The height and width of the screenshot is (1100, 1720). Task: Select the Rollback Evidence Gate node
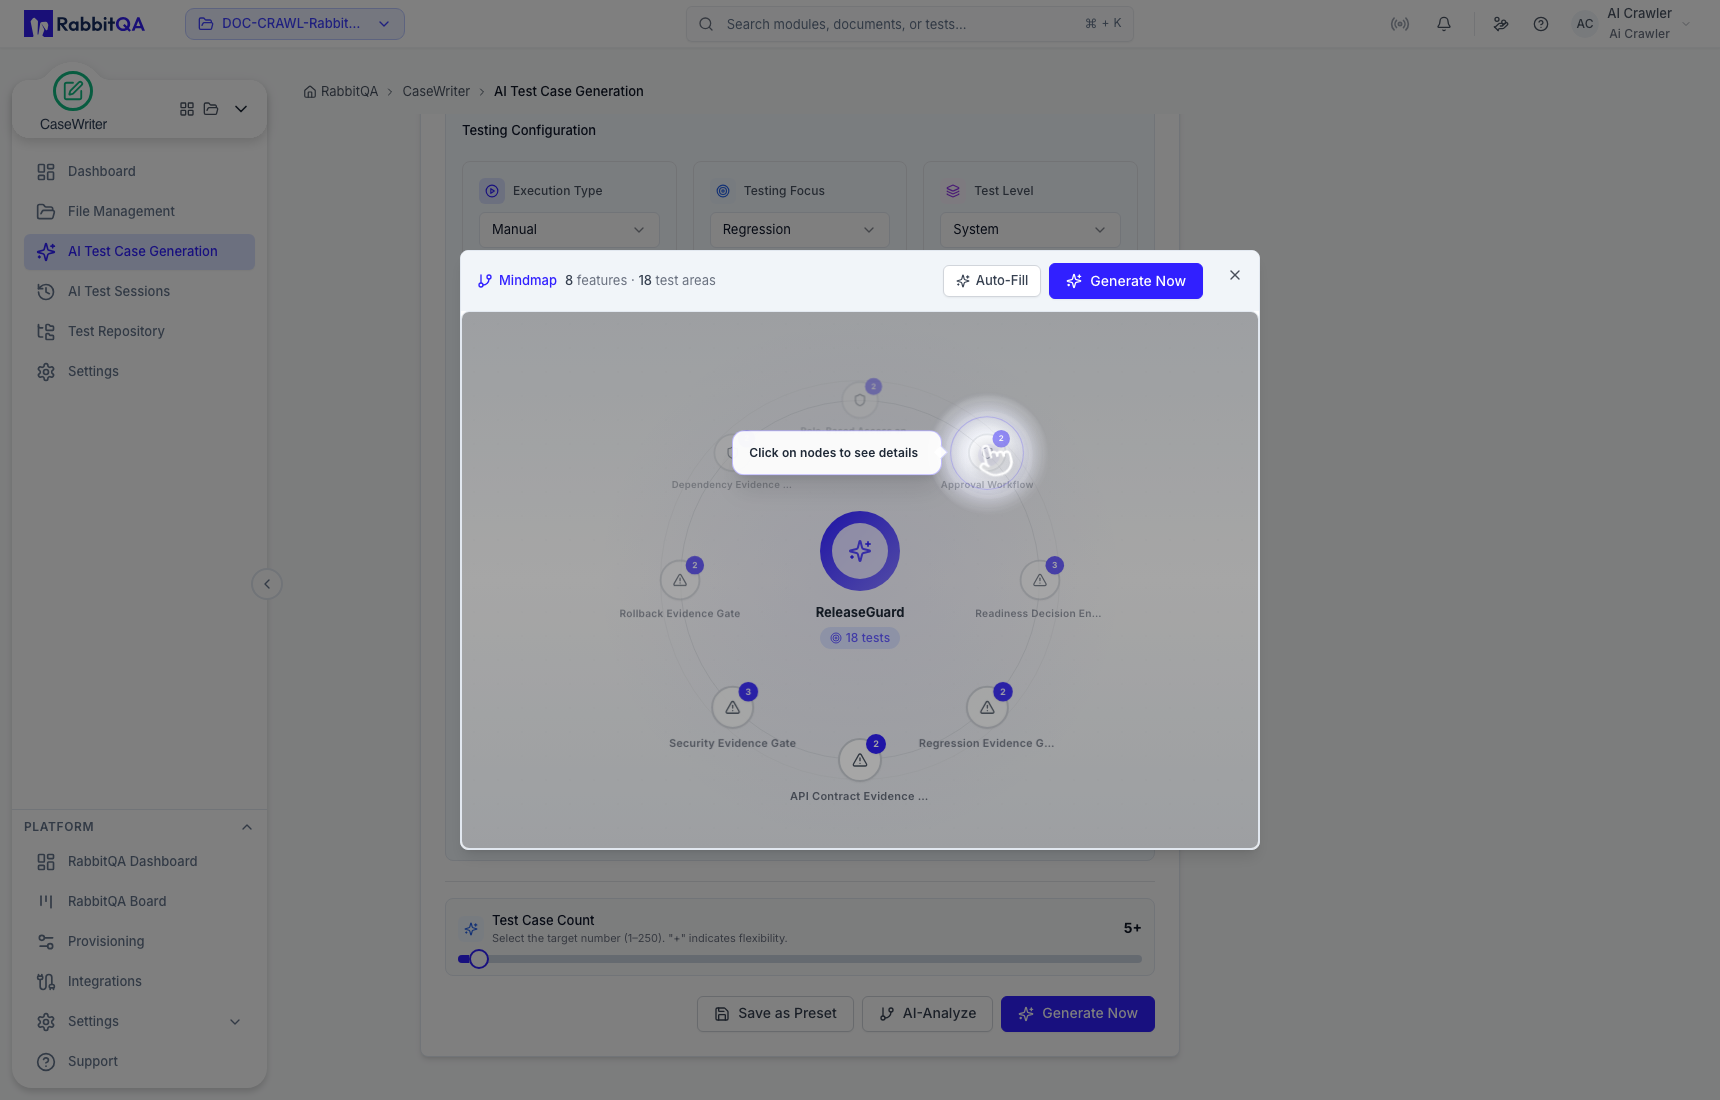click(x=680, y=580)
